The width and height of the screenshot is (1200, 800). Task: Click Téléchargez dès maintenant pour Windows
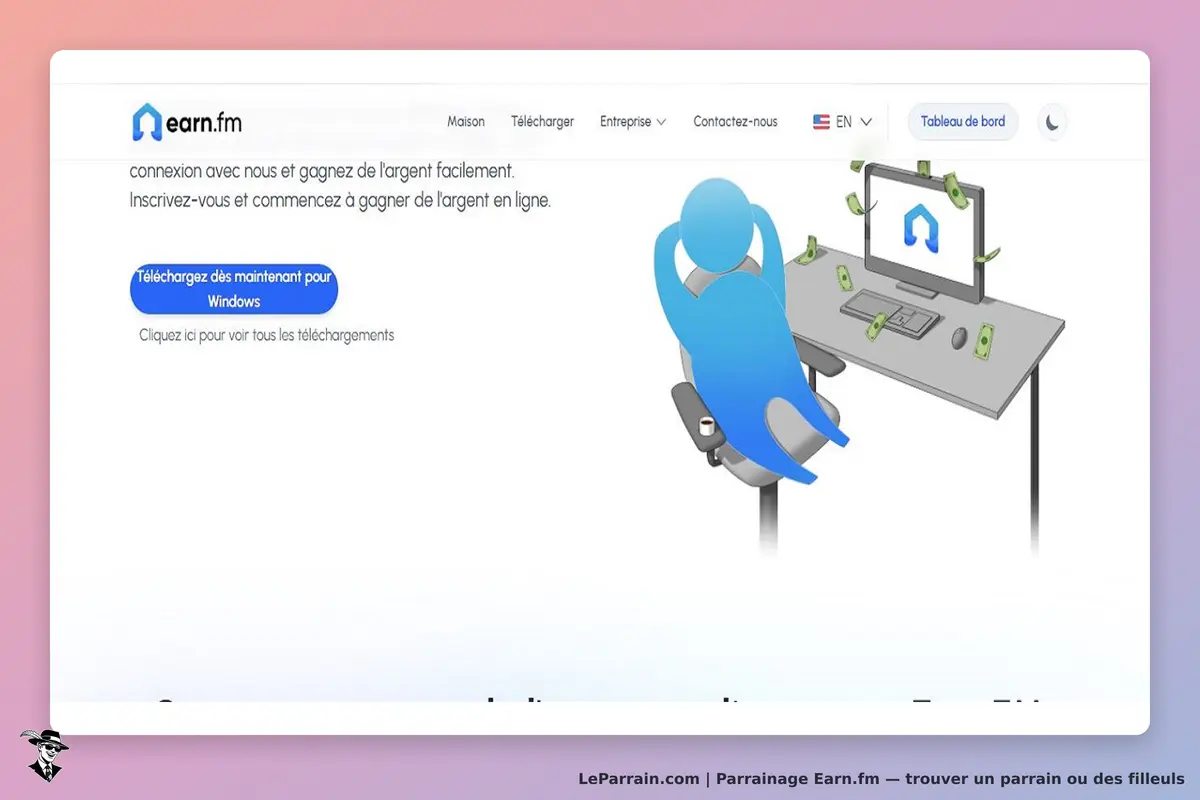point(234,289)
